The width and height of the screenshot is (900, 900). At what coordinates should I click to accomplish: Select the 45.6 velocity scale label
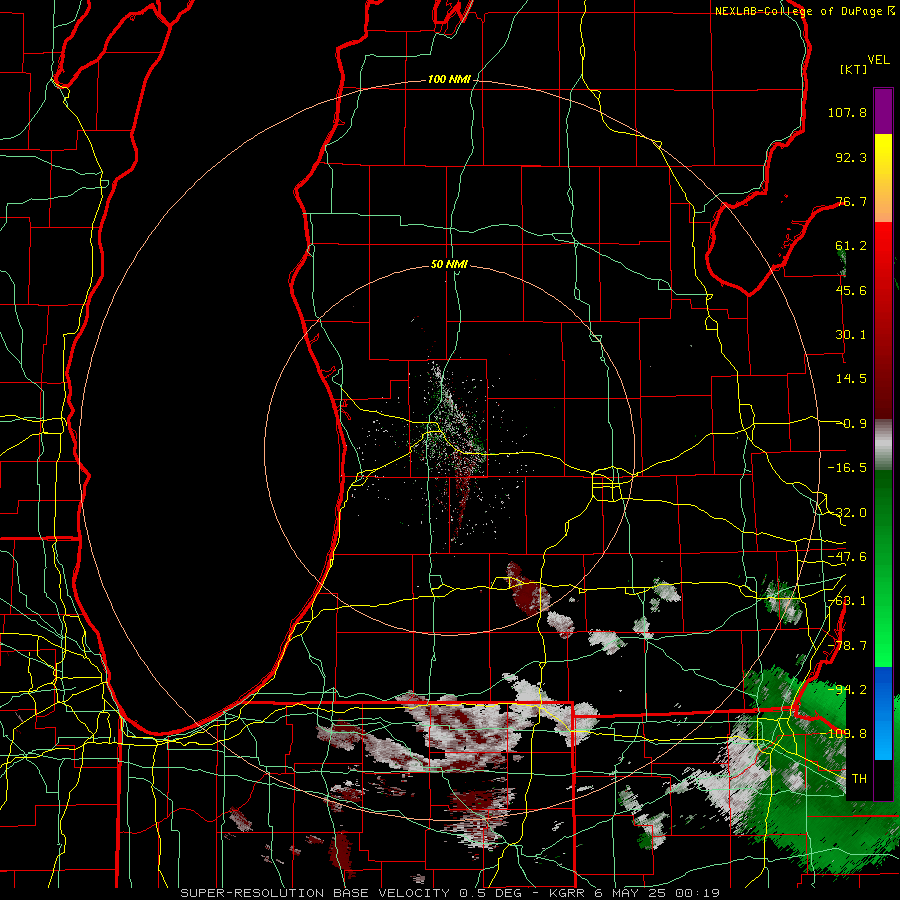[851, 290]
